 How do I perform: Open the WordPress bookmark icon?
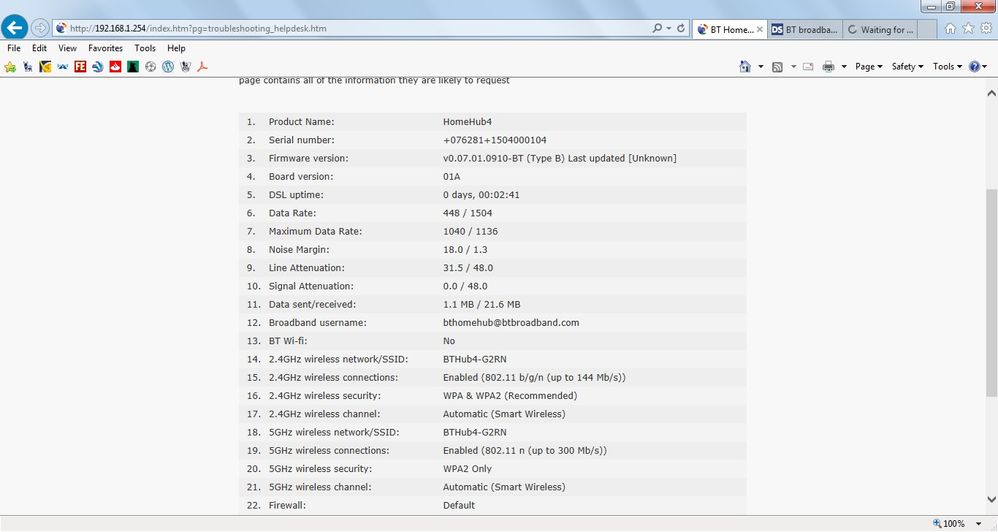pos(168,66)
